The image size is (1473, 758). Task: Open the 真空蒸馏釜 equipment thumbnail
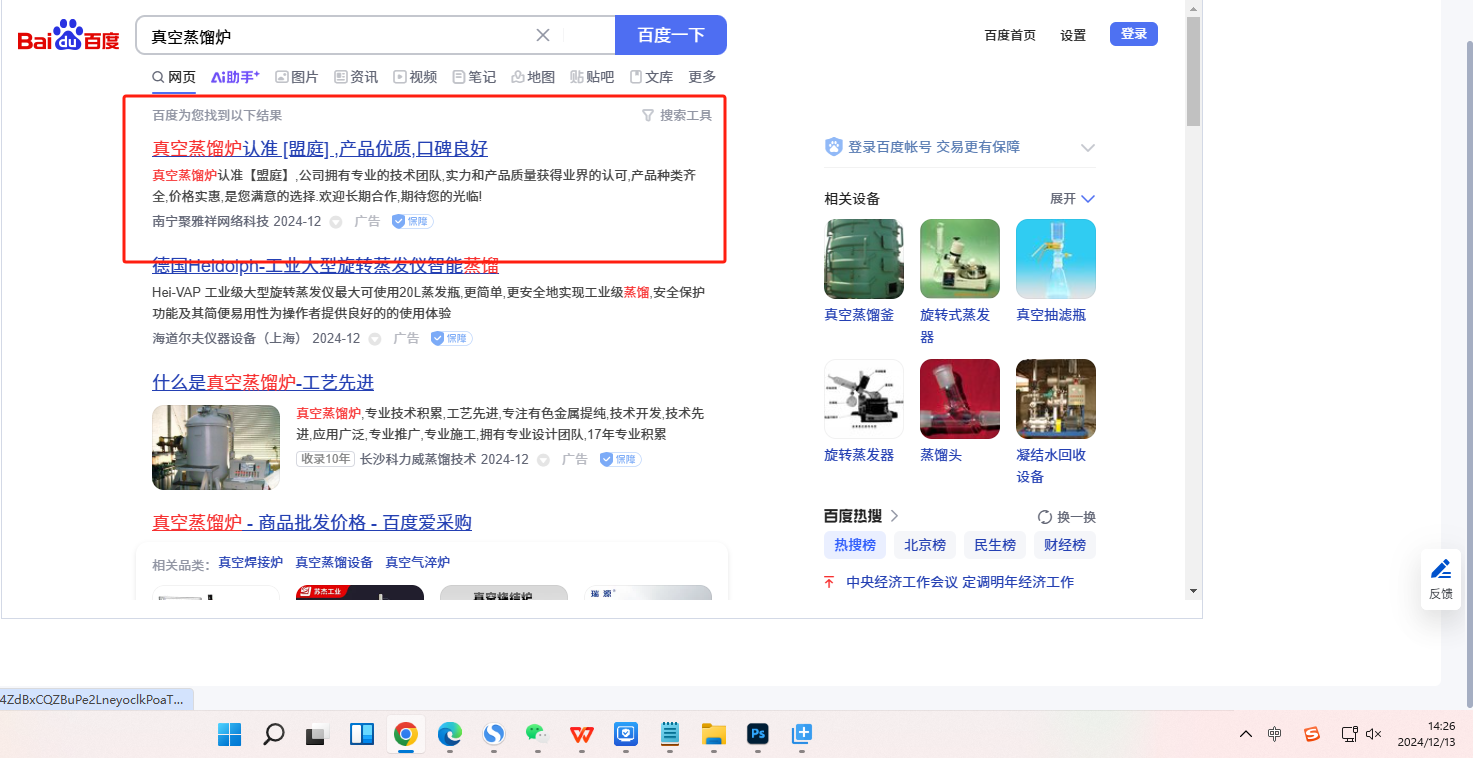click(x=864, y=259)
